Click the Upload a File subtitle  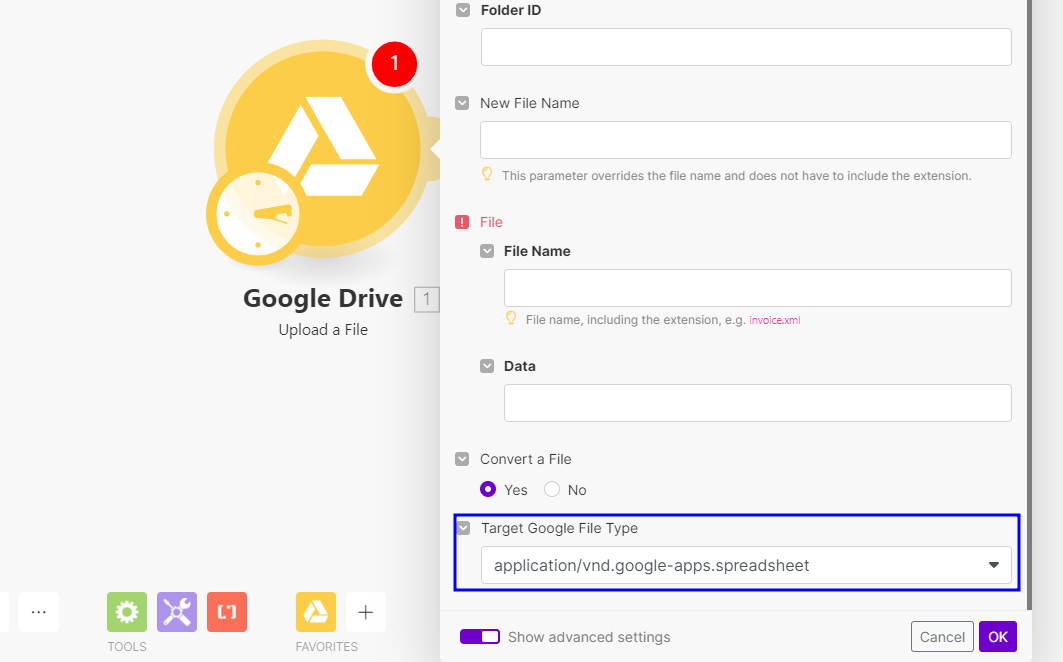[x=323, y=330]
